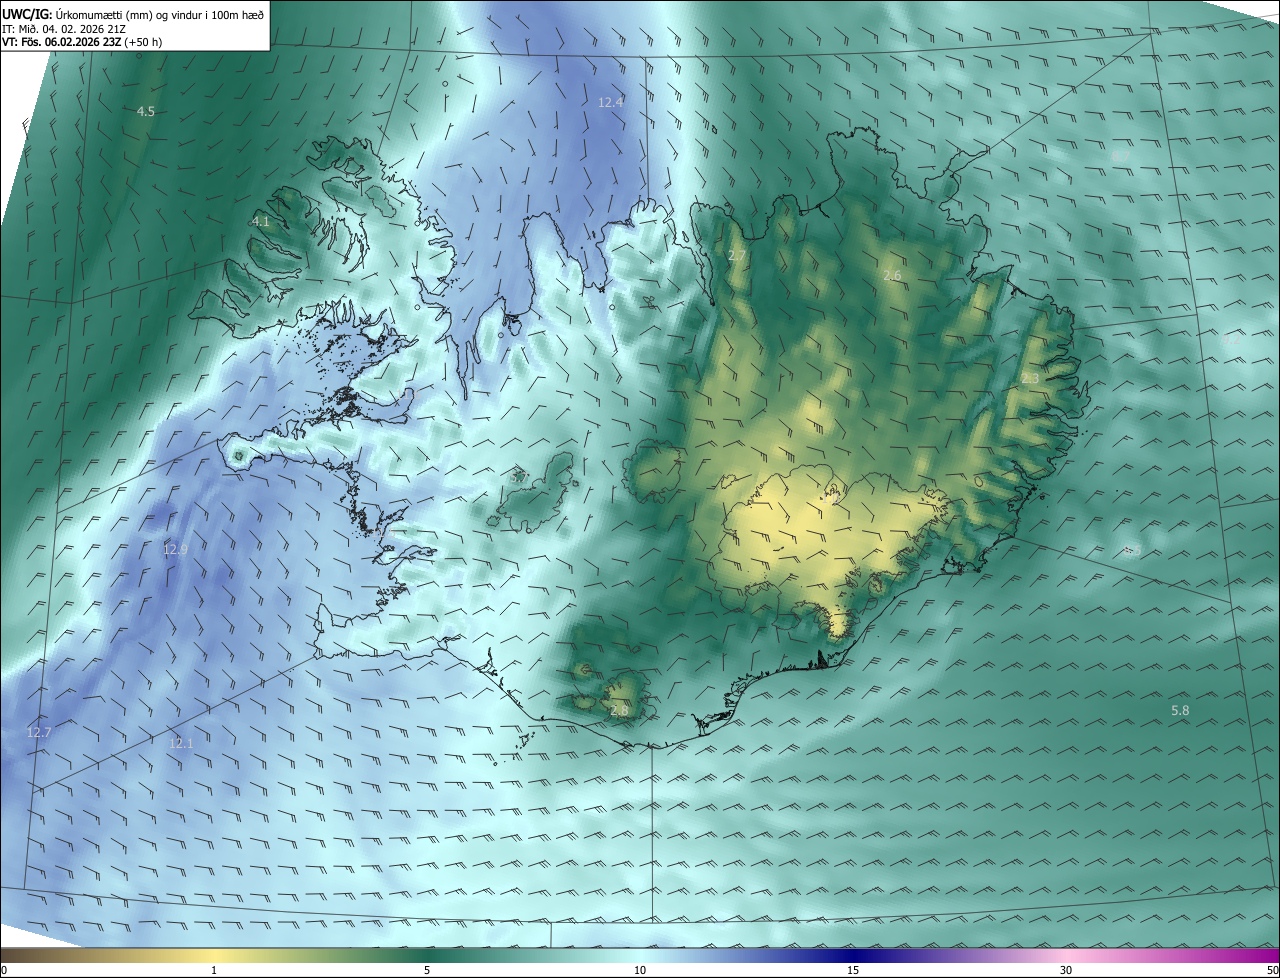Click the 12.1 value label on the map

point(181,743)
